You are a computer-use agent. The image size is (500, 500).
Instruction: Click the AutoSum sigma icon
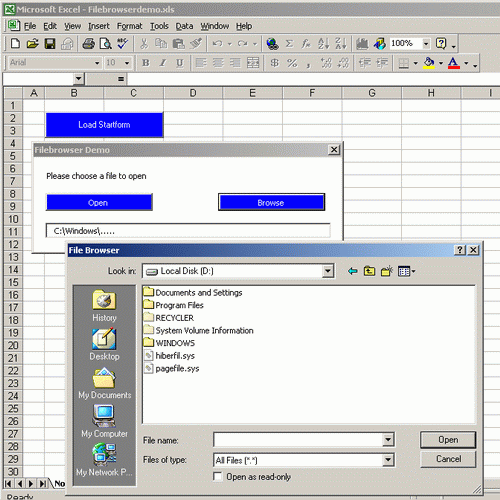click(x=289, y=44)
